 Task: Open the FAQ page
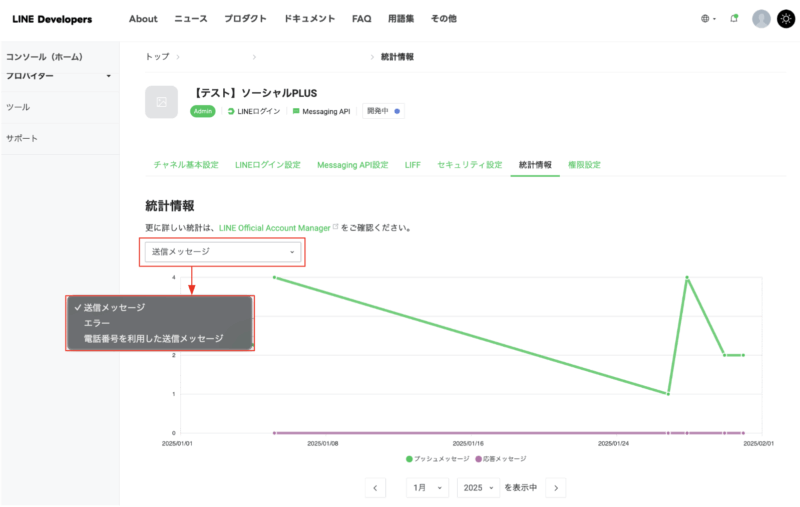click(361, 19)
